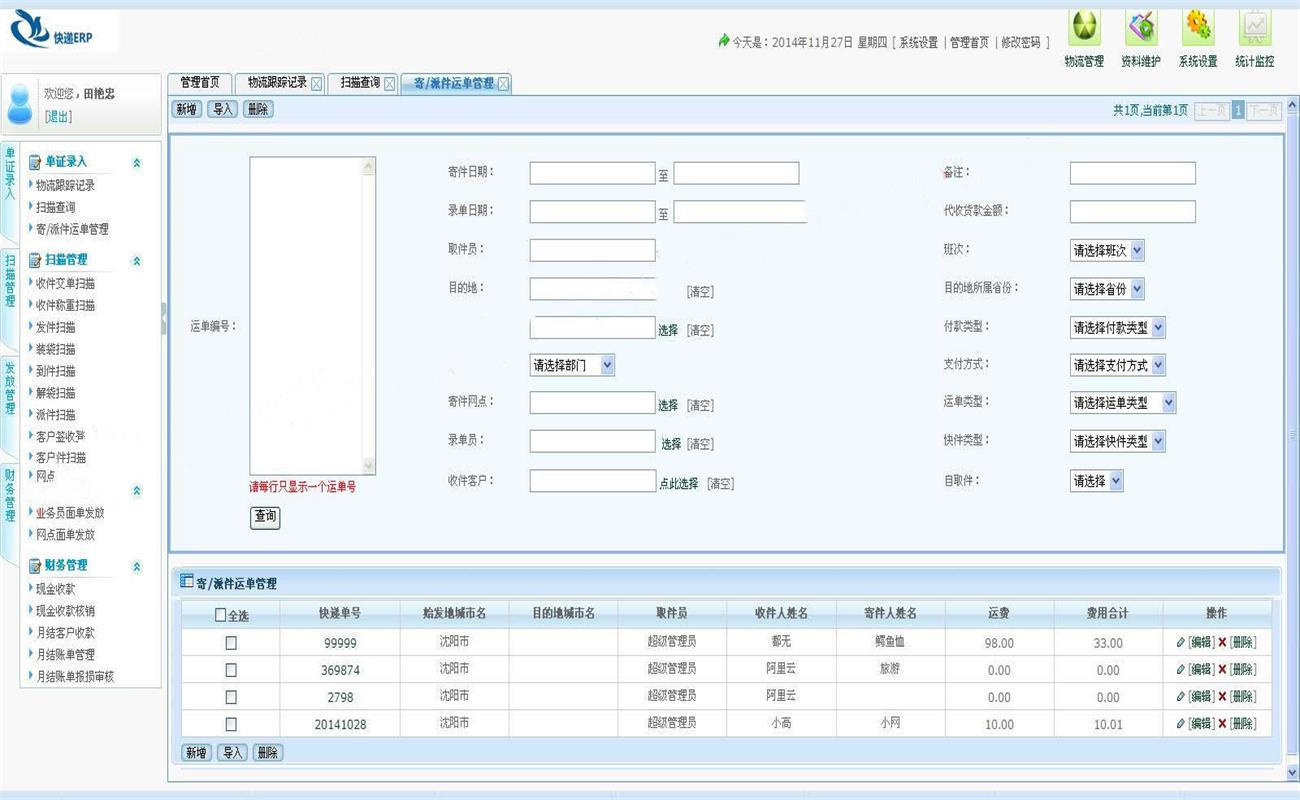Open the 请选择支付方式 dropdown

(1118, 365)
